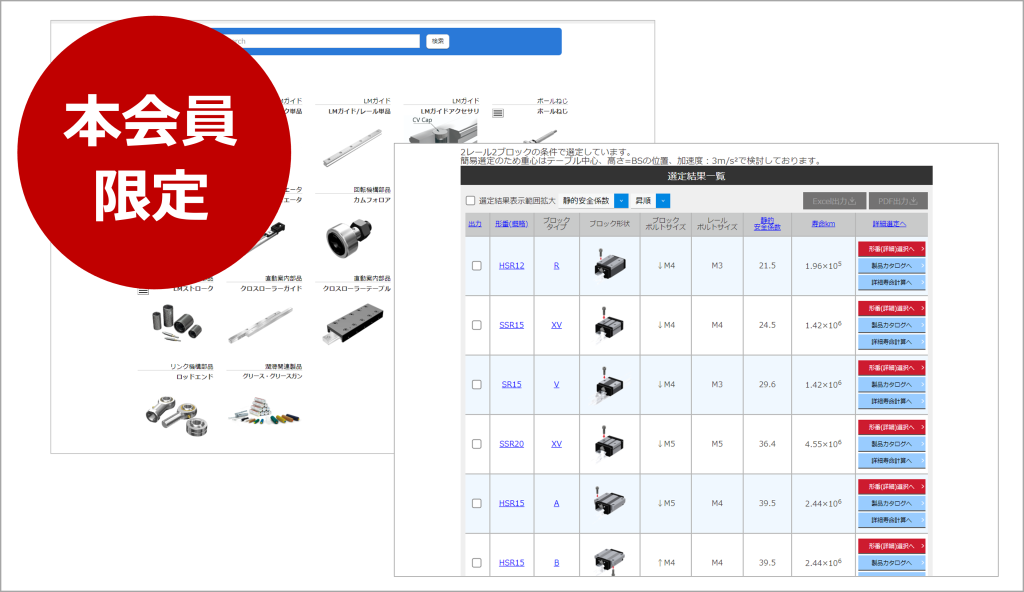1024x592 pixels.
Task: Click the 検索 search button
Action: [x=438, y=41]
